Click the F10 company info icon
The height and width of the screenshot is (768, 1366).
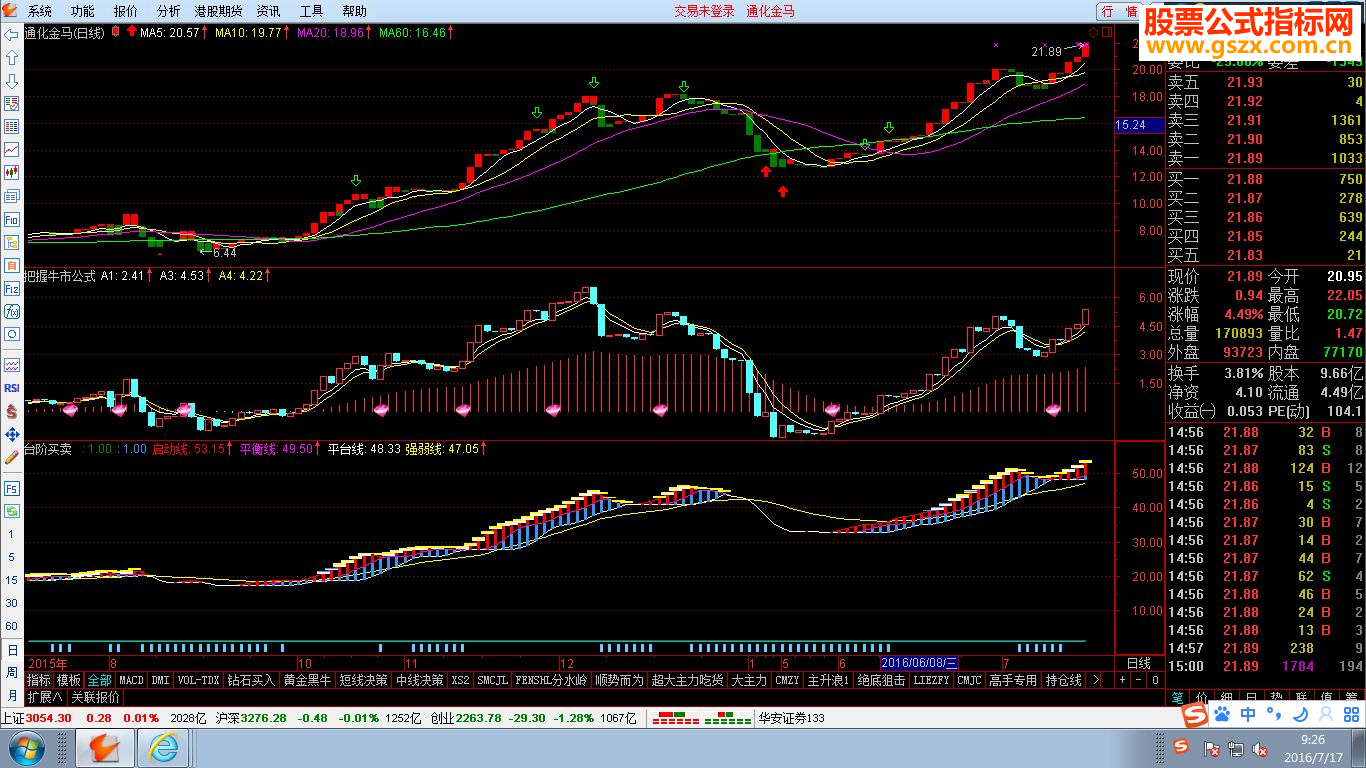(12, 219)
